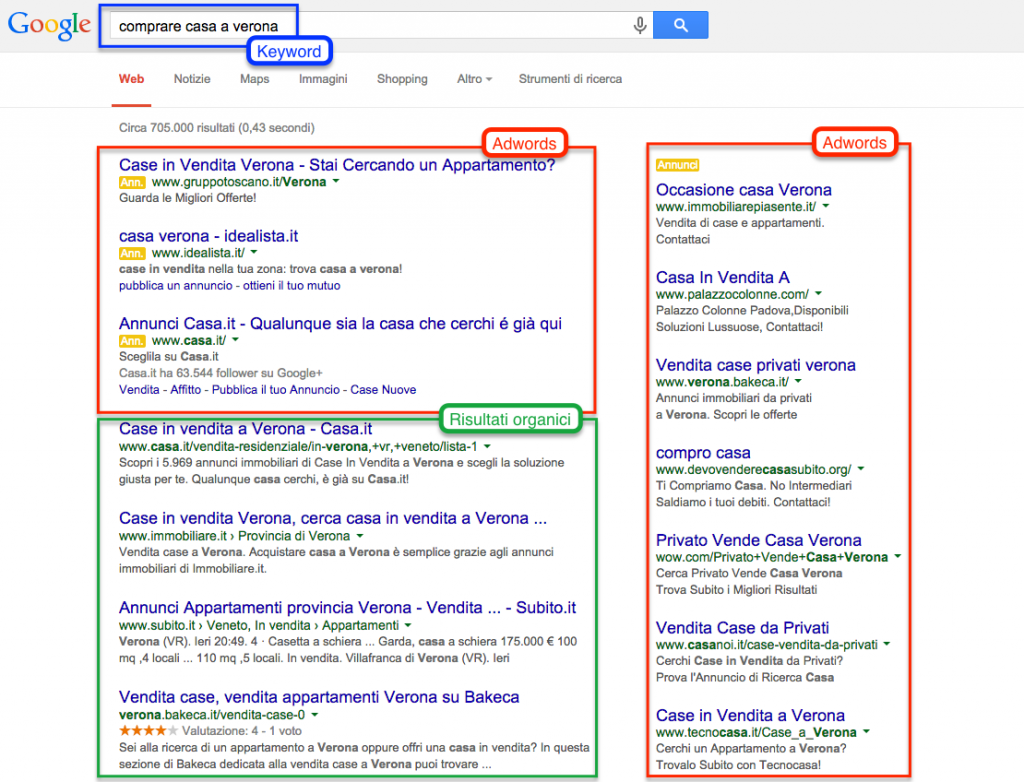The height and width of the screenshot is (782, 1024).
Task: Click 'pubblica un annuncio' sitelink
Action: 176,285
